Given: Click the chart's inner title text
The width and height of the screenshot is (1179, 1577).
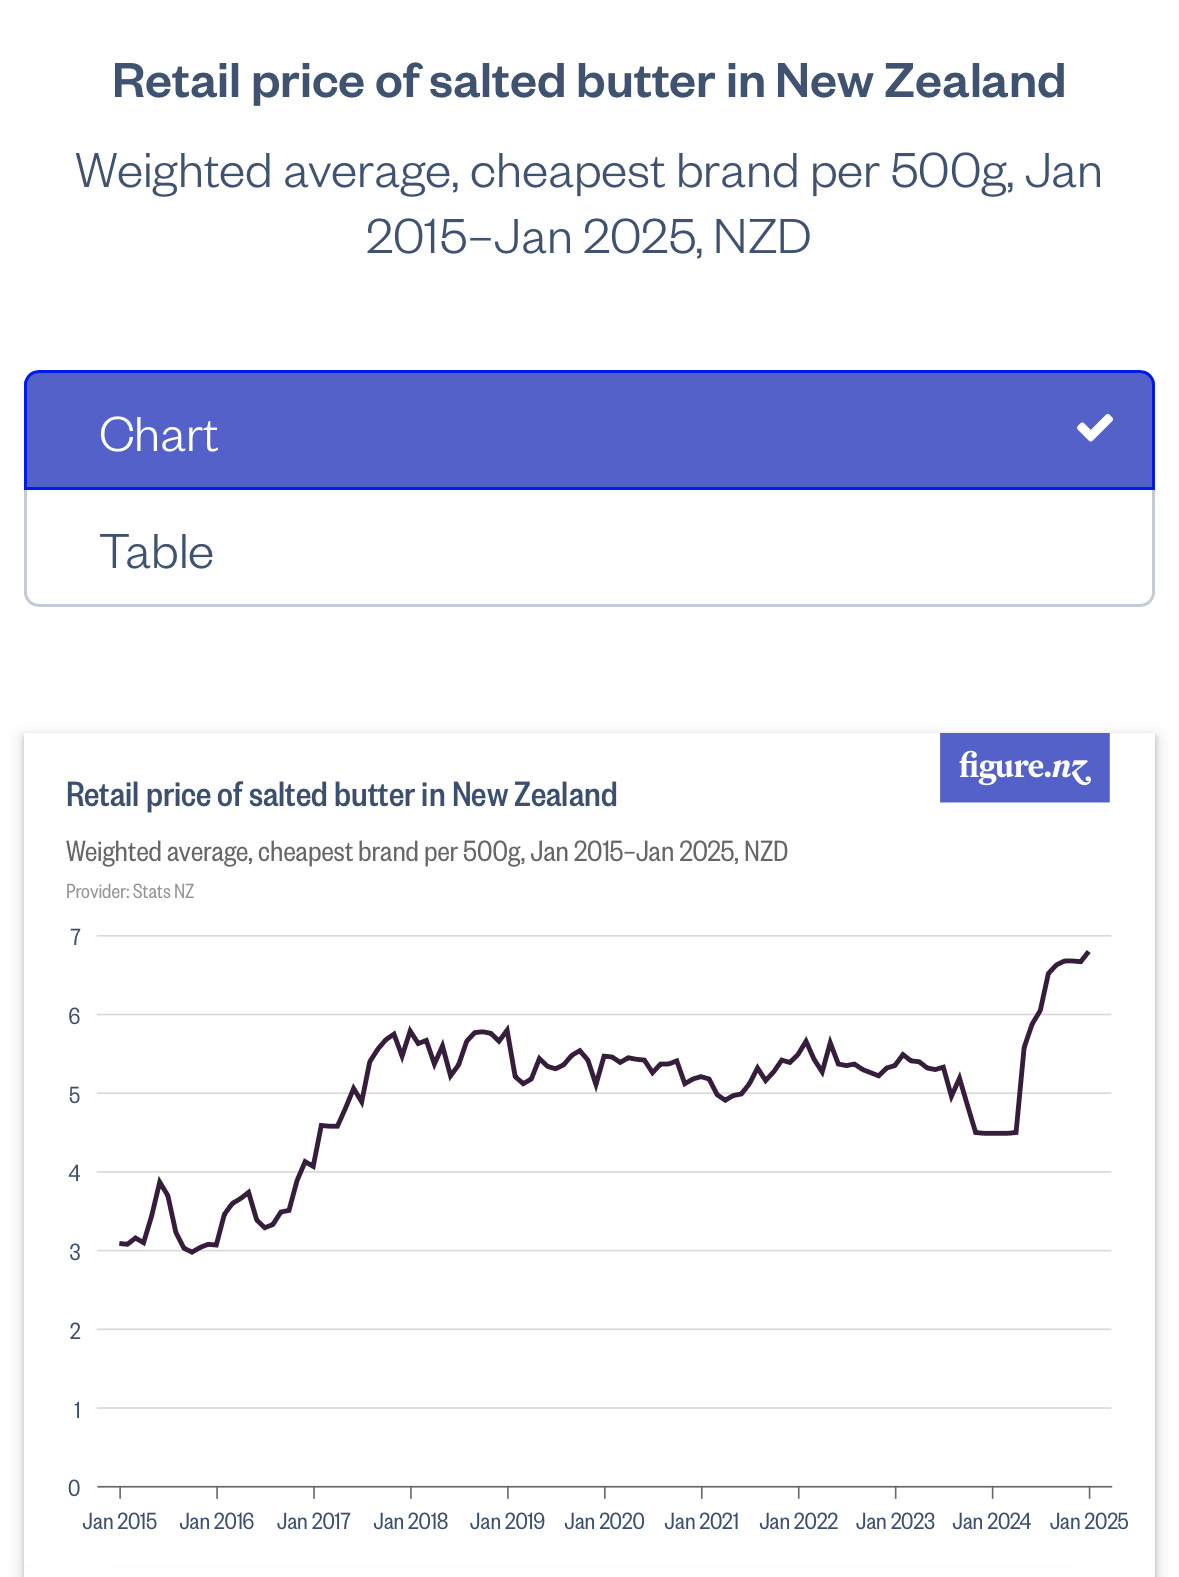Looking at the screenshot, I should [x=341, y=795].
